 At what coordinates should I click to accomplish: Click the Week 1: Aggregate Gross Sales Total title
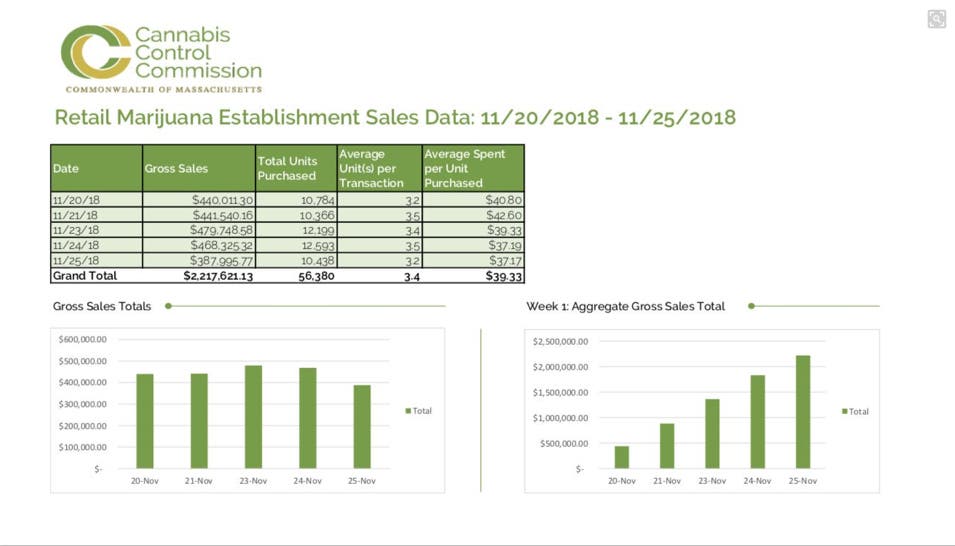tap(625, 306)
